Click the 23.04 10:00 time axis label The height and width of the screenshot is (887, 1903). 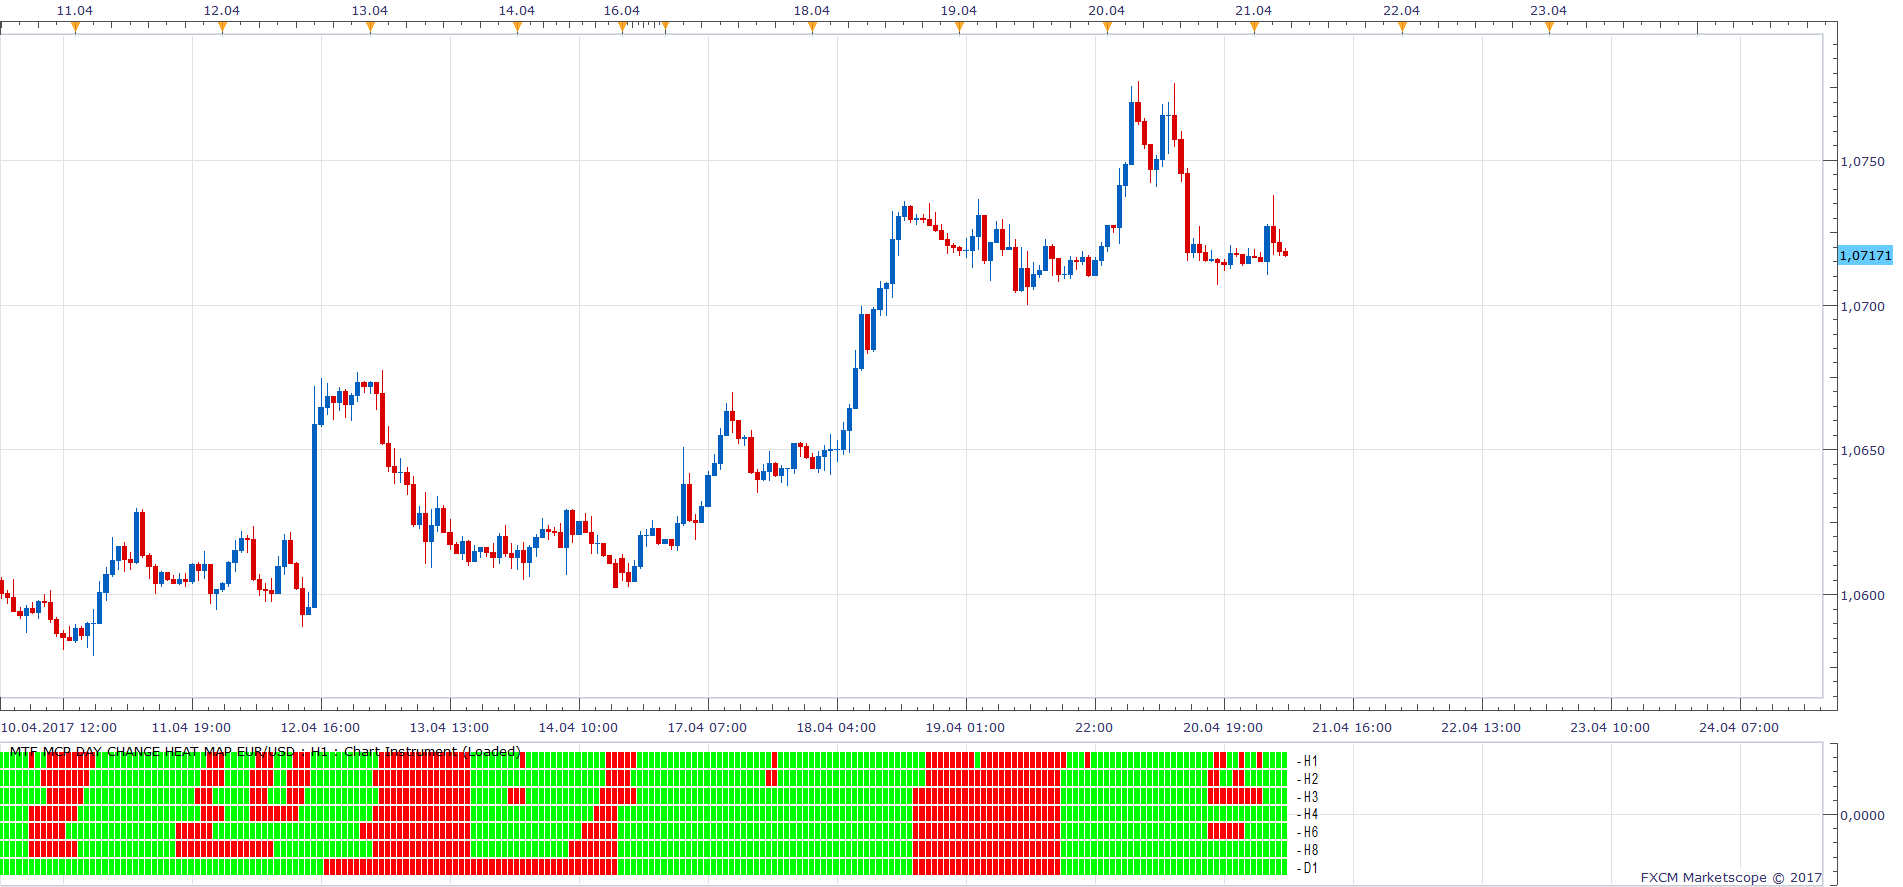pyautogui.click(x=1610, y=728)
